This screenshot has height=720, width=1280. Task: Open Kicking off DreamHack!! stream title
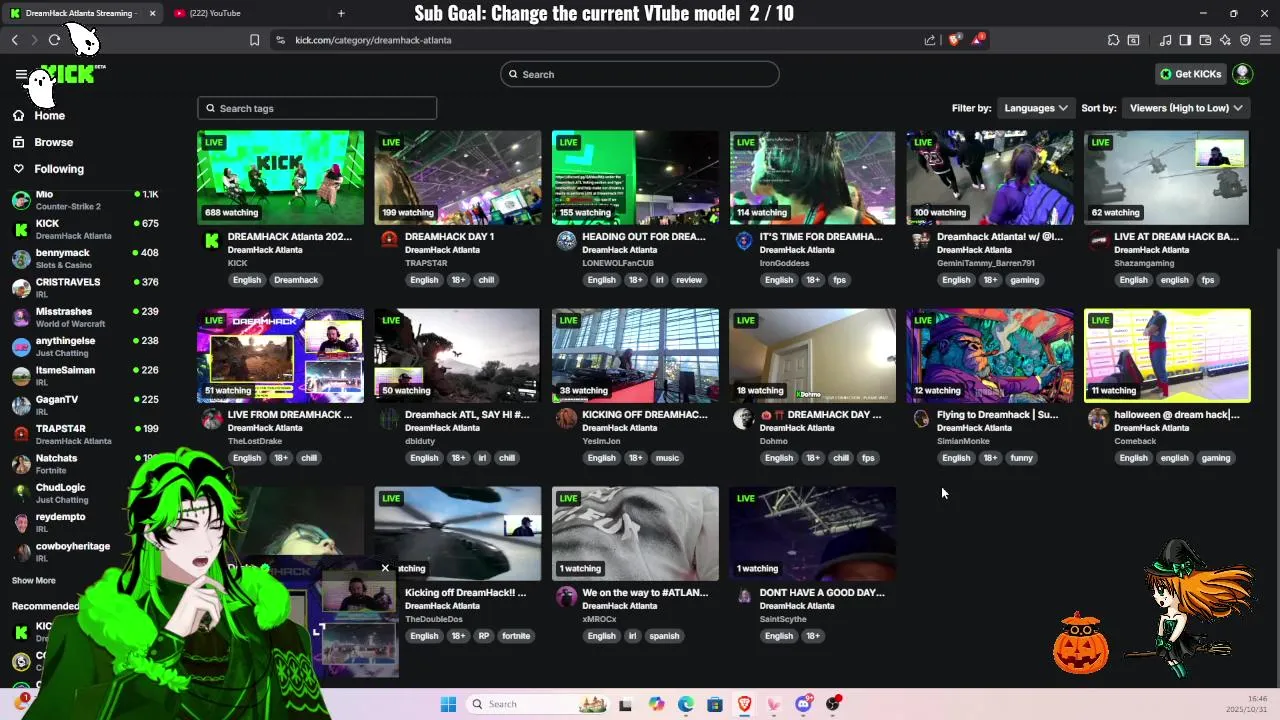[465, 592]
